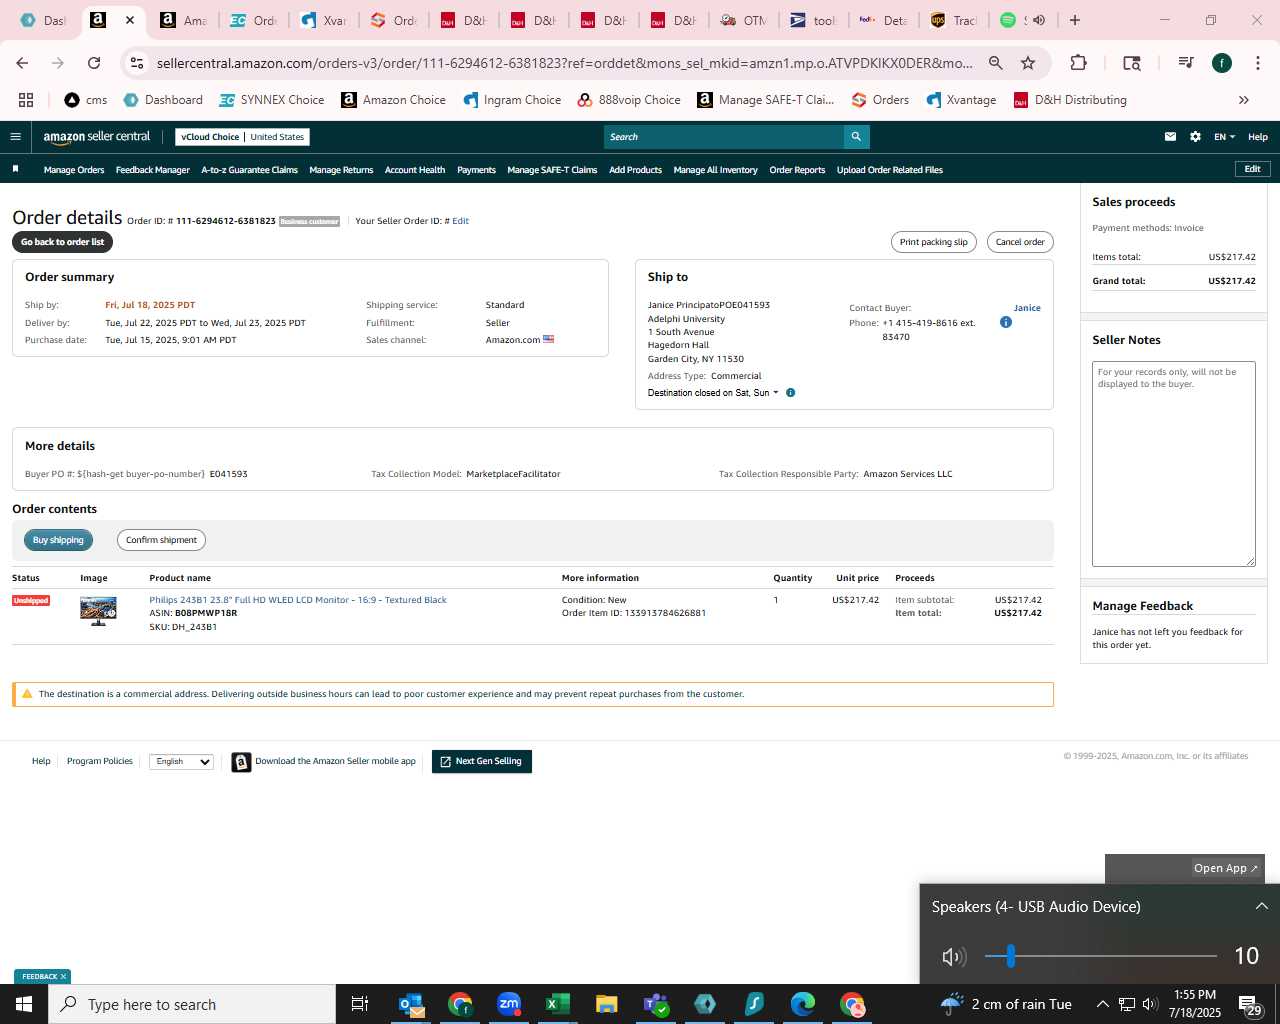This screenshot has height=1024, width=1280.
Task: Click into the Seller Notes text area
Action: click(x=1174, y=464)
